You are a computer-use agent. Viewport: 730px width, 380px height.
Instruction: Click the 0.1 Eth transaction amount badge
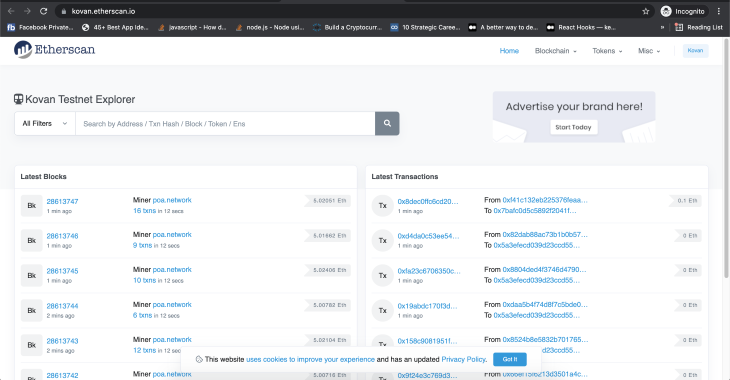coord(685,201)
